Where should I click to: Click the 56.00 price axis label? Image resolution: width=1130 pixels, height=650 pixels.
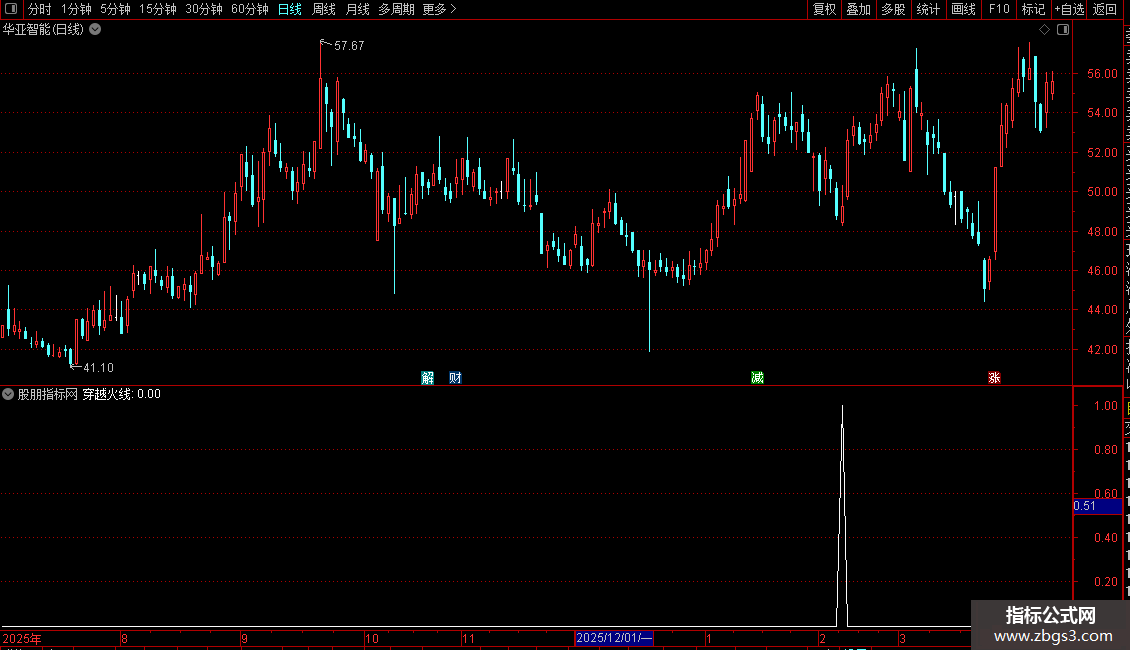(1103, 74)
